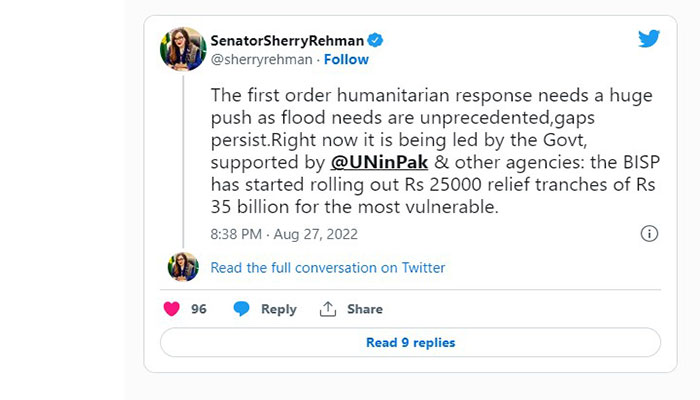
Task: Click the share upload arrow icon
Action: [x=327, y=309]
